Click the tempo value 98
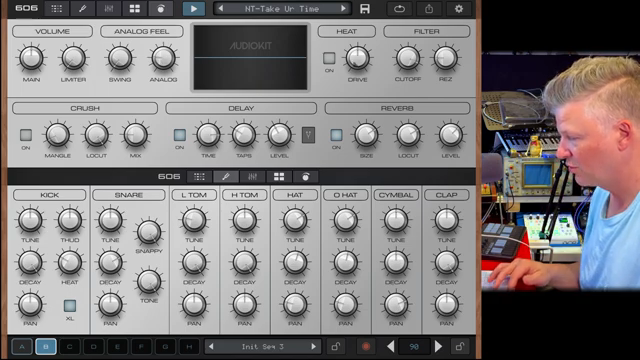 pyautogui.click(x=414, y=347)
